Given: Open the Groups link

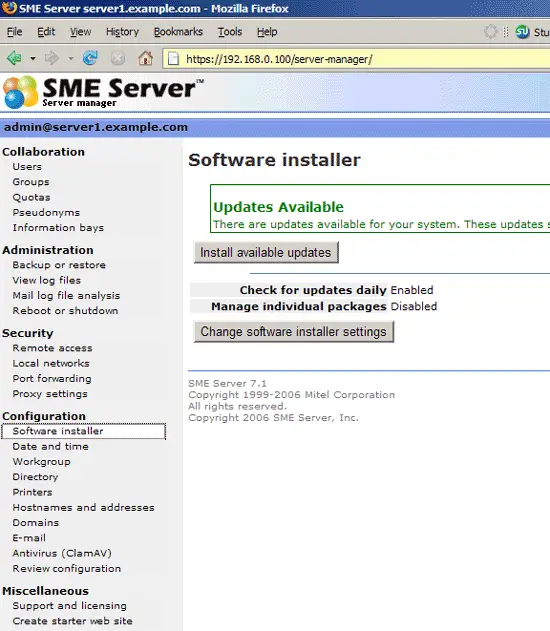Looking at the screenshot, I should pyautogui.click(x=31, y=182).
